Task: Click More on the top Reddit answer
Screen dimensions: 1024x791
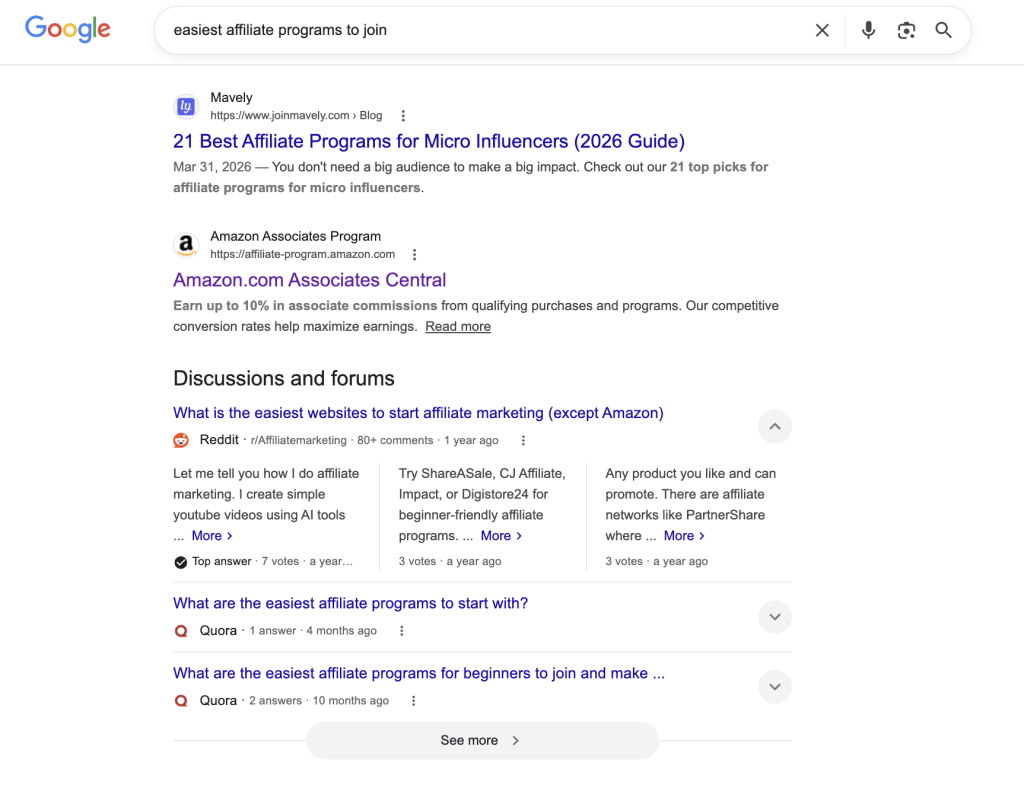Action: [x=206, y=535]
